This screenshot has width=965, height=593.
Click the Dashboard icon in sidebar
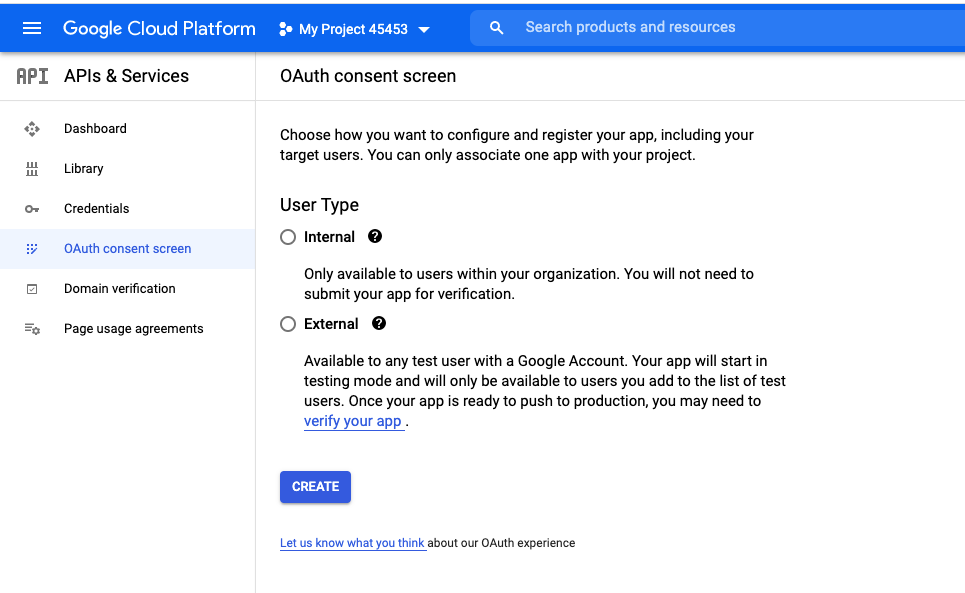point(32,129)
